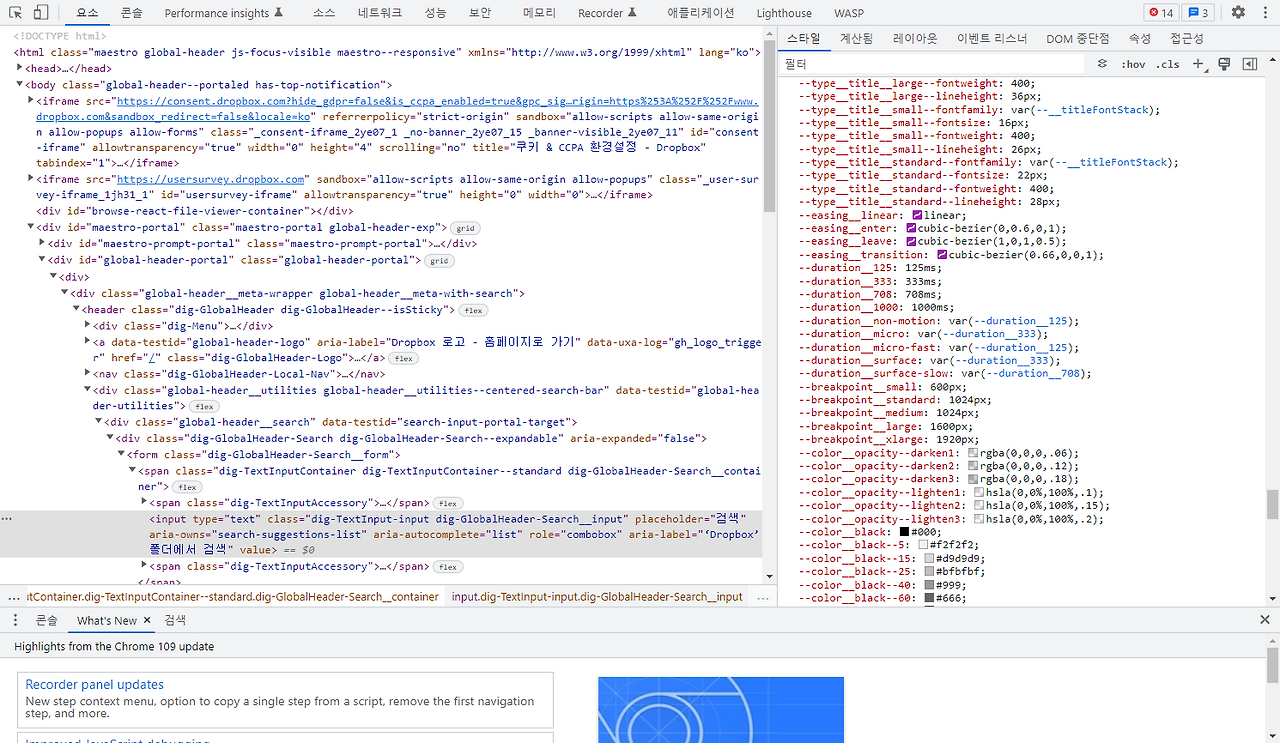Image resolution: width=1280 pixels, height=743 pixels.
Task: Expand the head element node
Action: pos(20,68)
